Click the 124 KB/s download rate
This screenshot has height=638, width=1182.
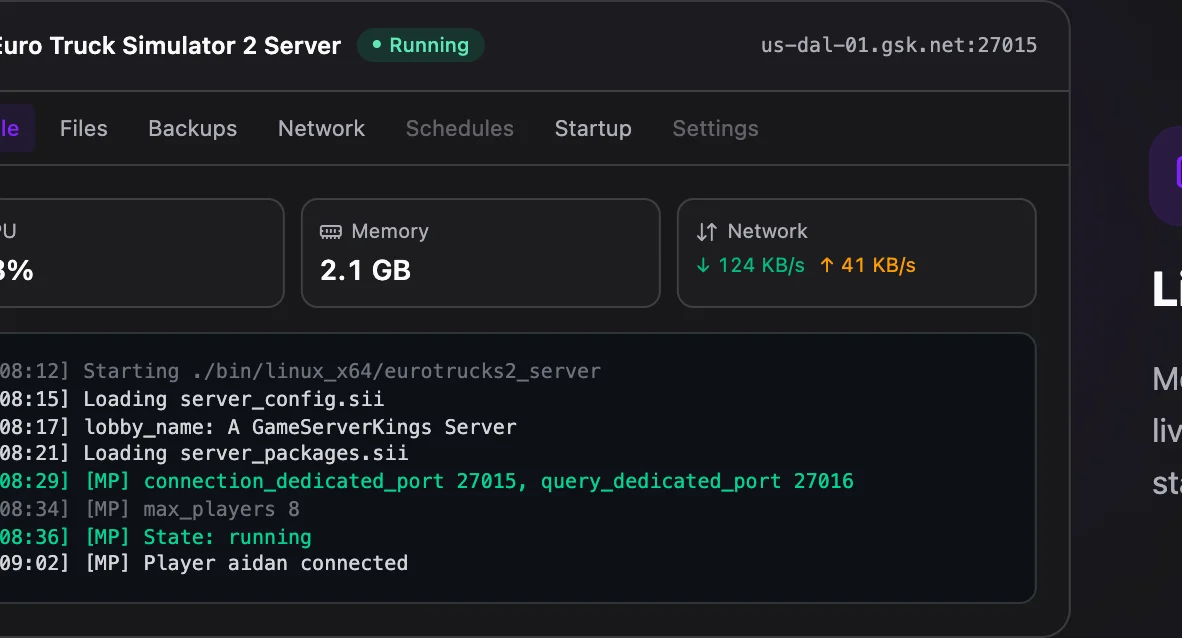pyautogui.click(x=761, y=265)
